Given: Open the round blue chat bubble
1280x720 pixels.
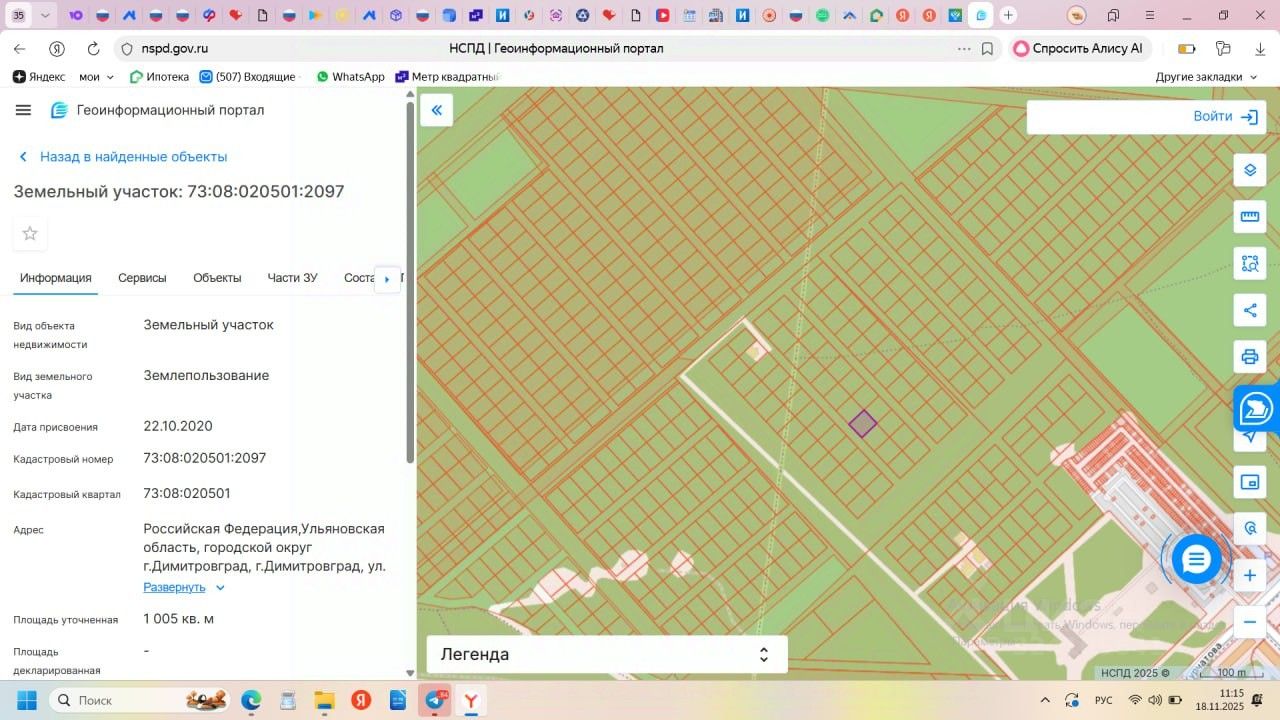Looking at the screenshot, I should pyautogui.click(x=1196, y=559).
